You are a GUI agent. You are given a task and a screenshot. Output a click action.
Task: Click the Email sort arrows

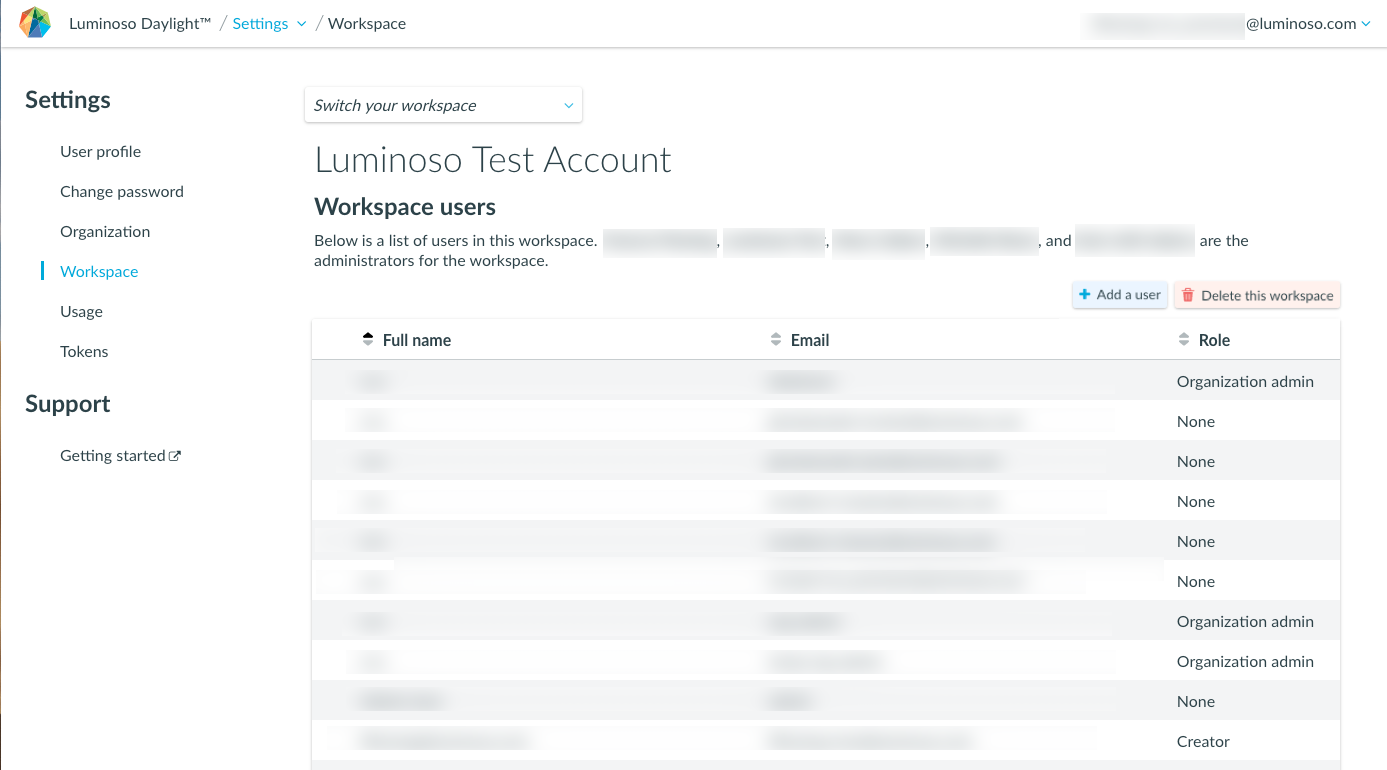point(776,340)
